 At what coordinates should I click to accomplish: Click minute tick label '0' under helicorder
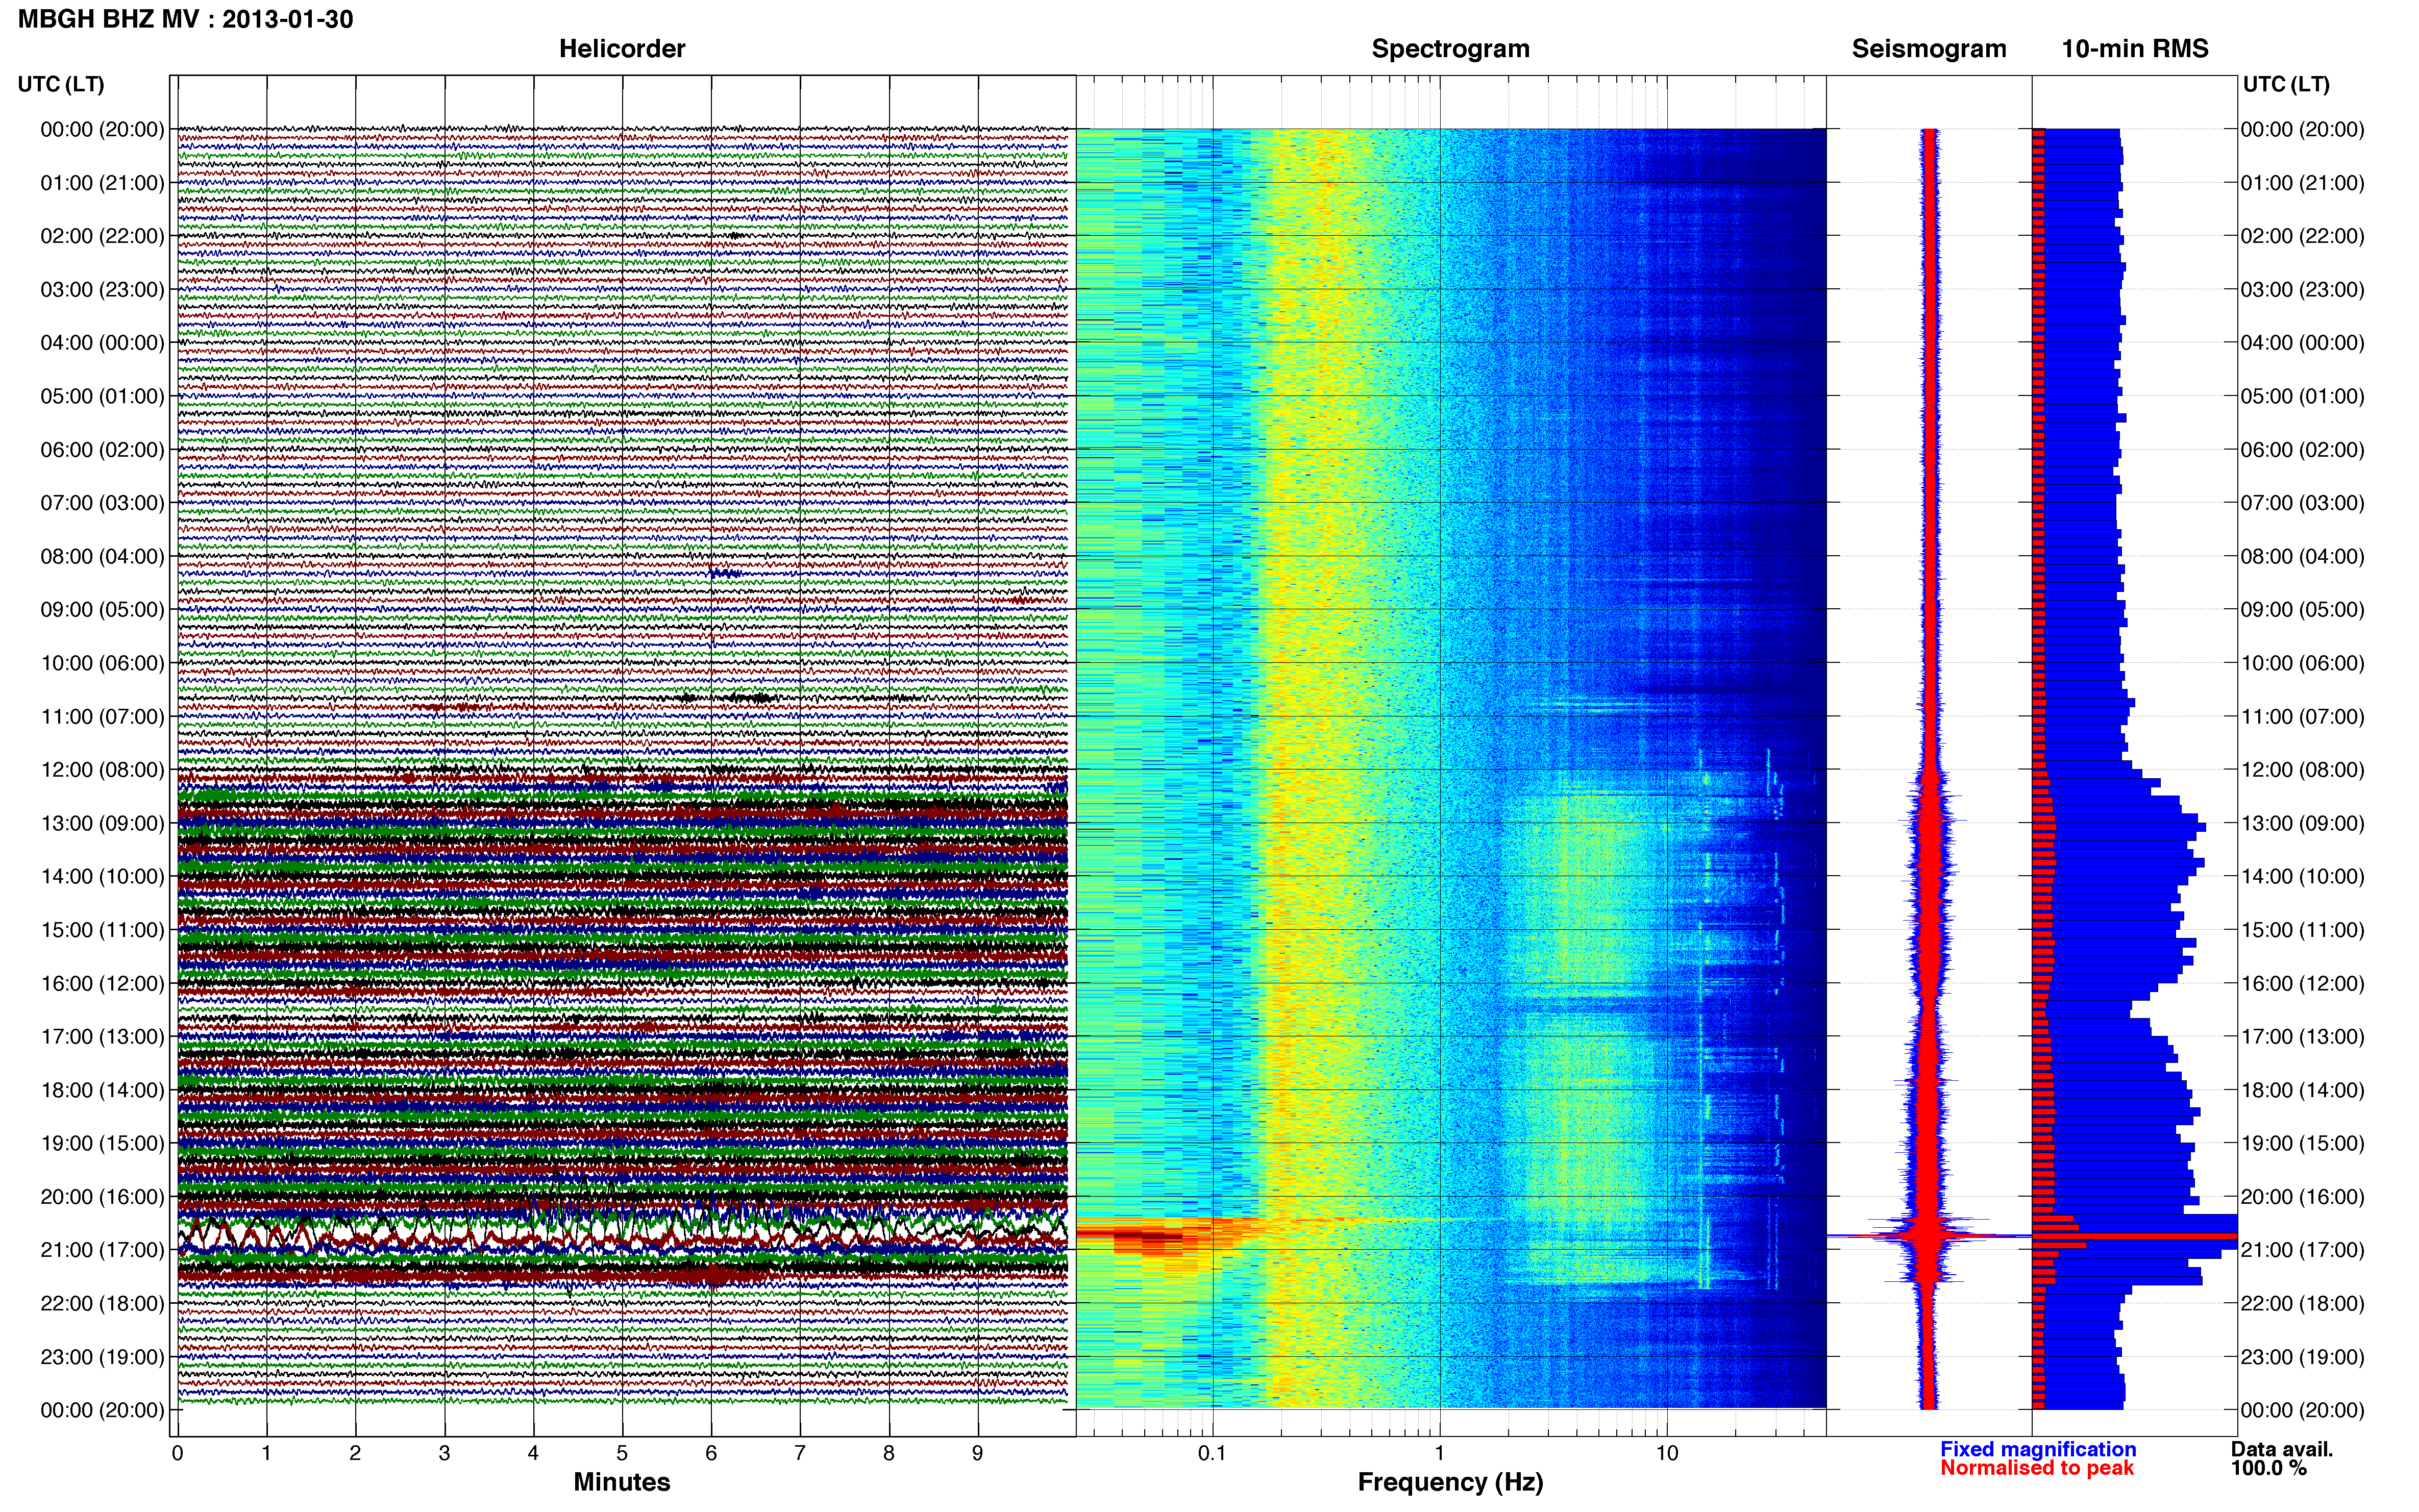pyautogui.click(x=177, y=1453)
